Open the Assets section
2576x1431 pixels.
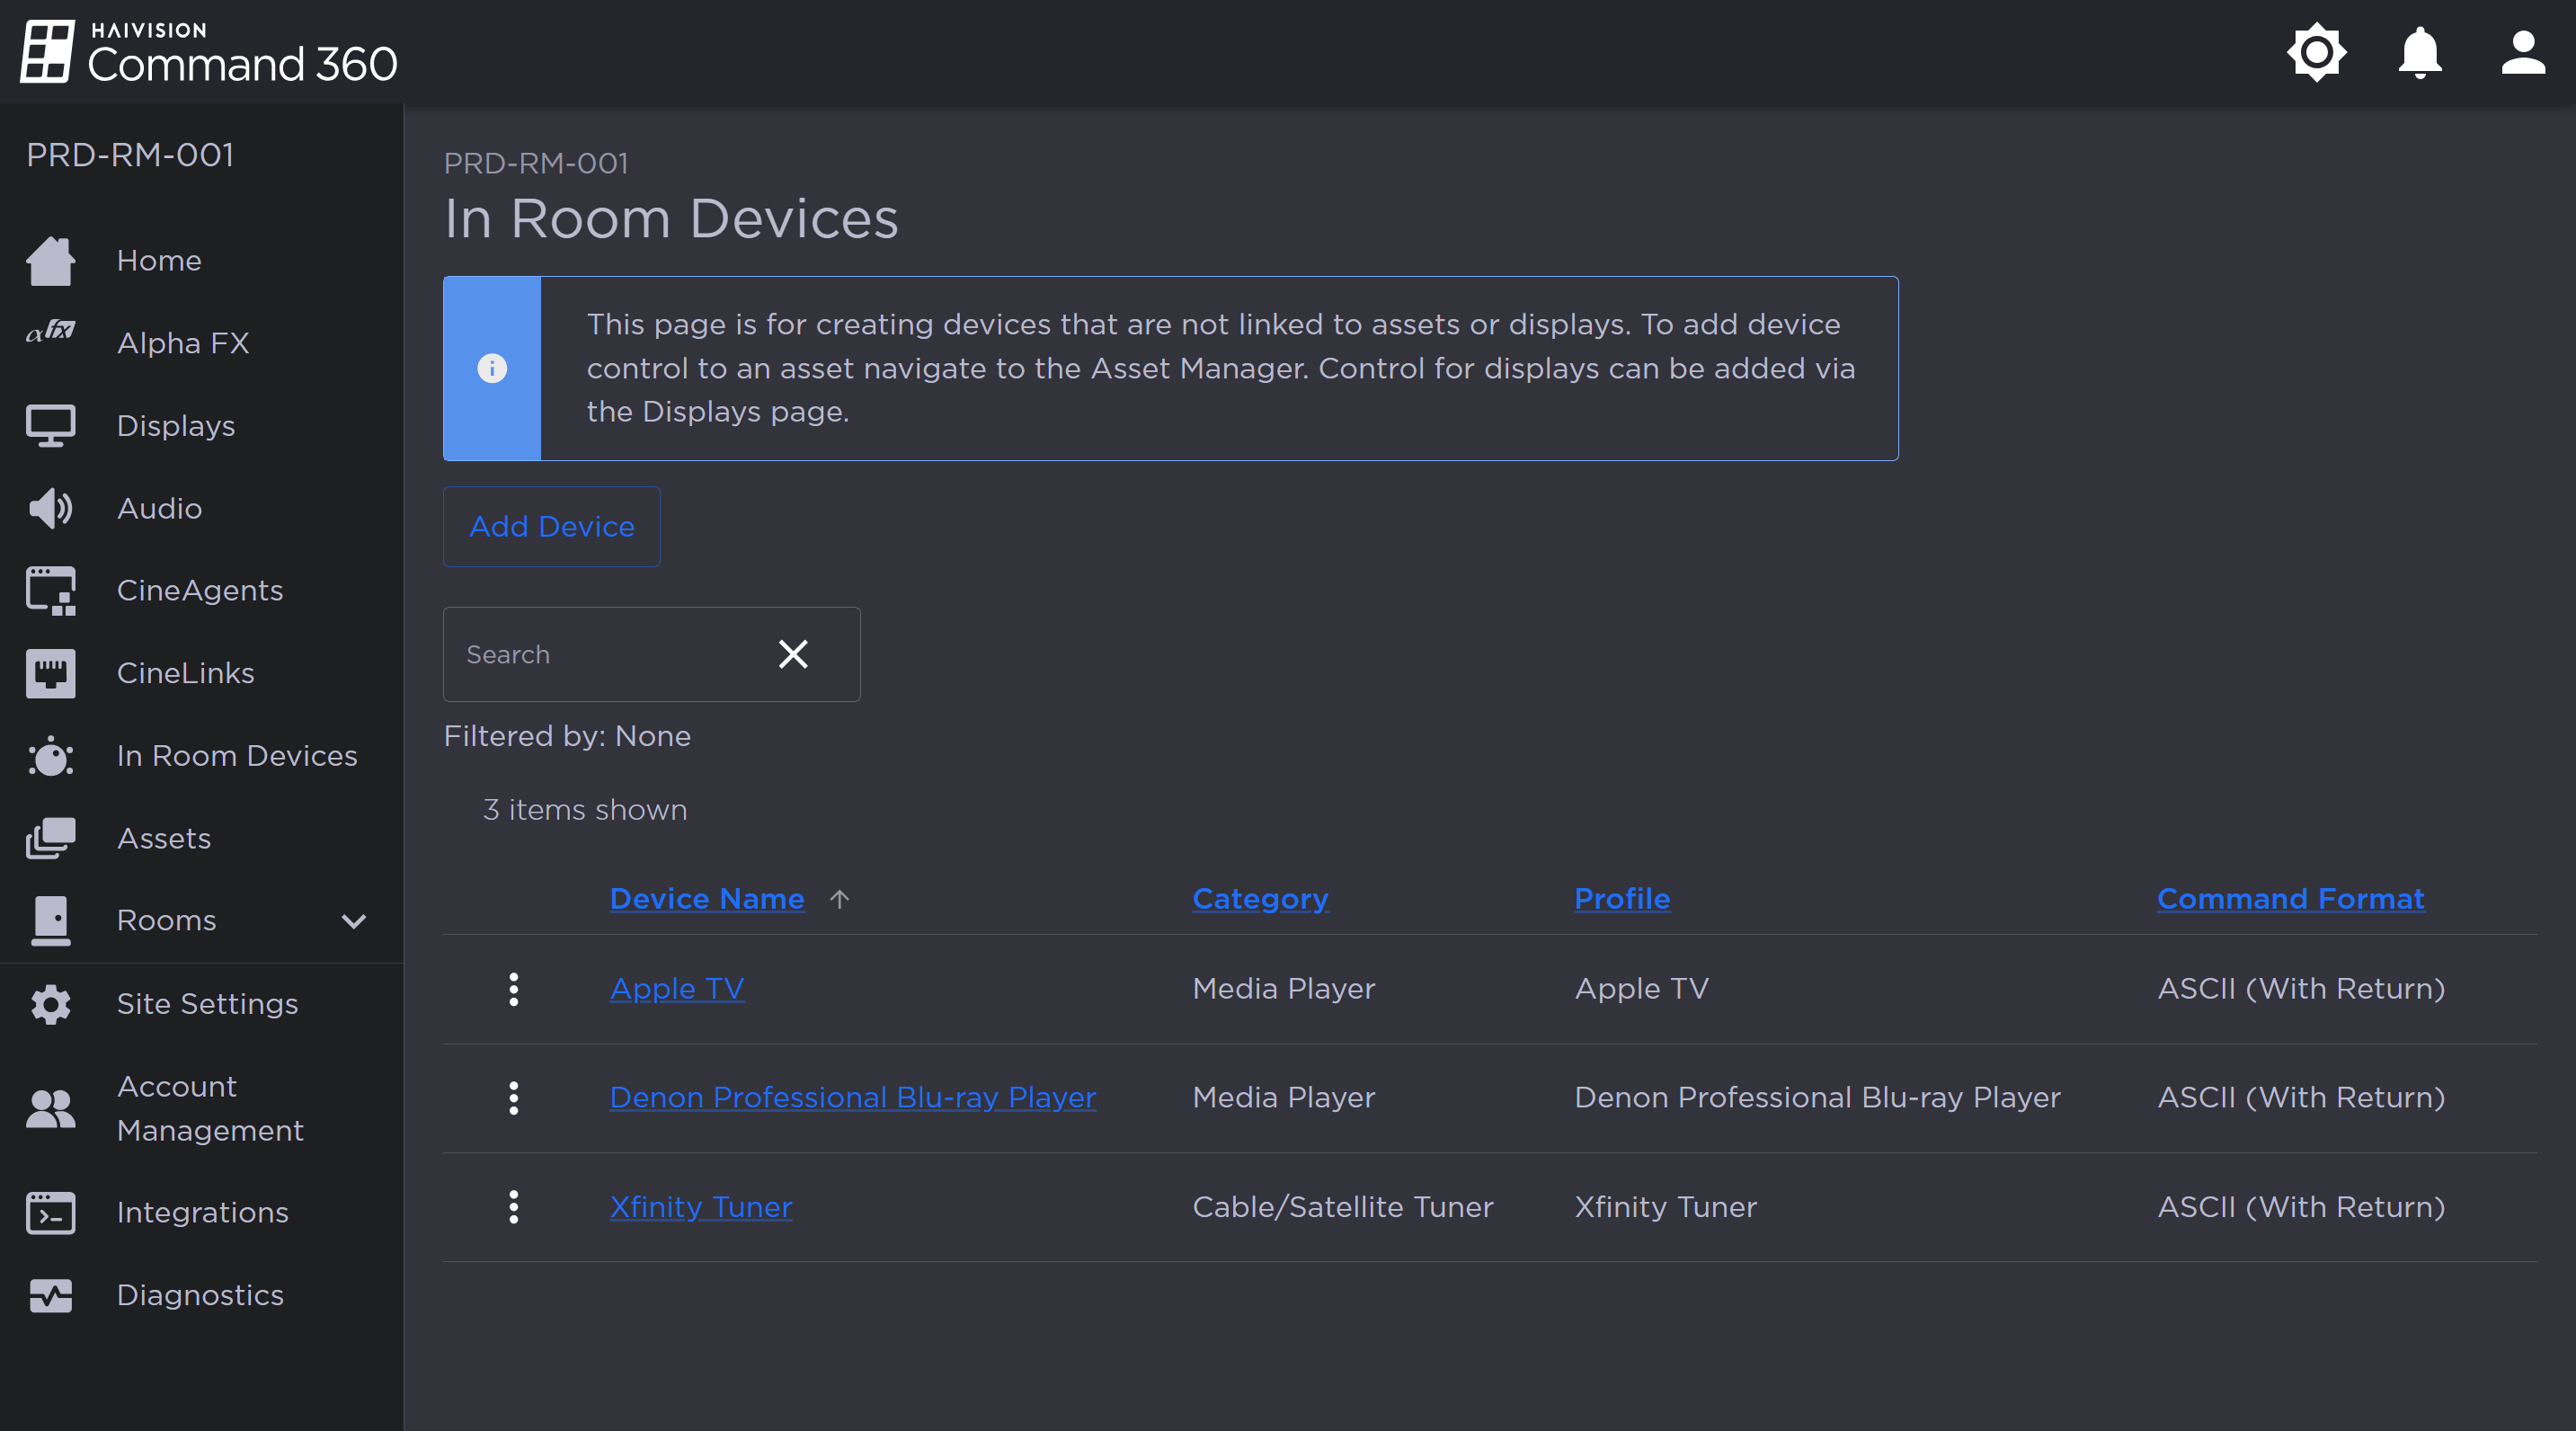click(164, 838)
